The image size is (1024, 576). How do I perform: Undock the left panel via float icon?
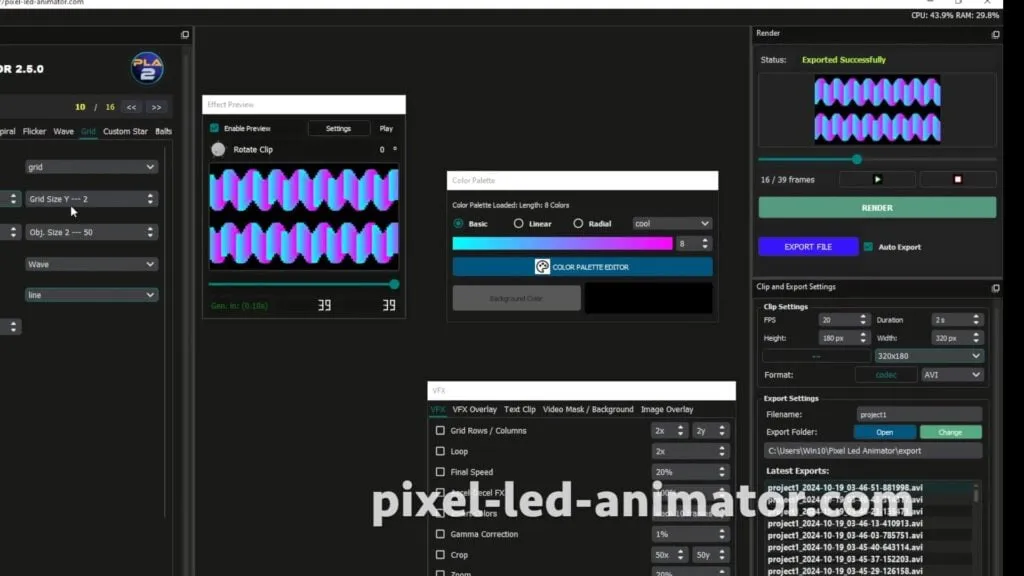185,35
